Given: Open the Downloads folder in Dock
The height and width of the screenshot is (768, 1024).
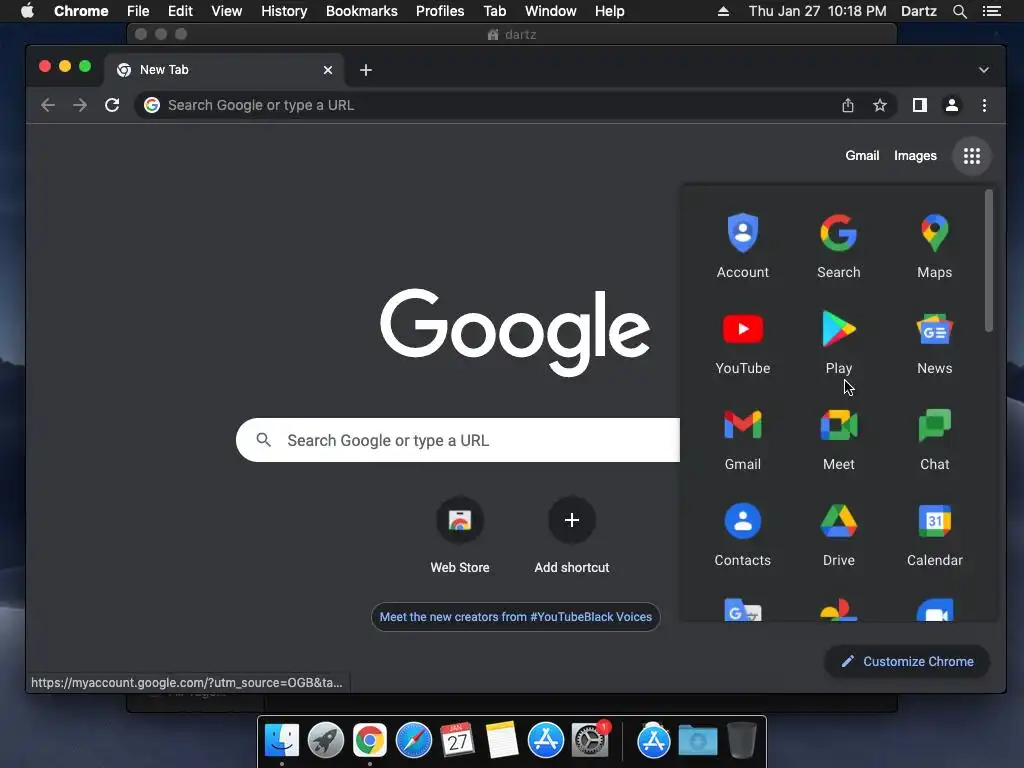Looking at the screenshot, I should pos(697,740).
